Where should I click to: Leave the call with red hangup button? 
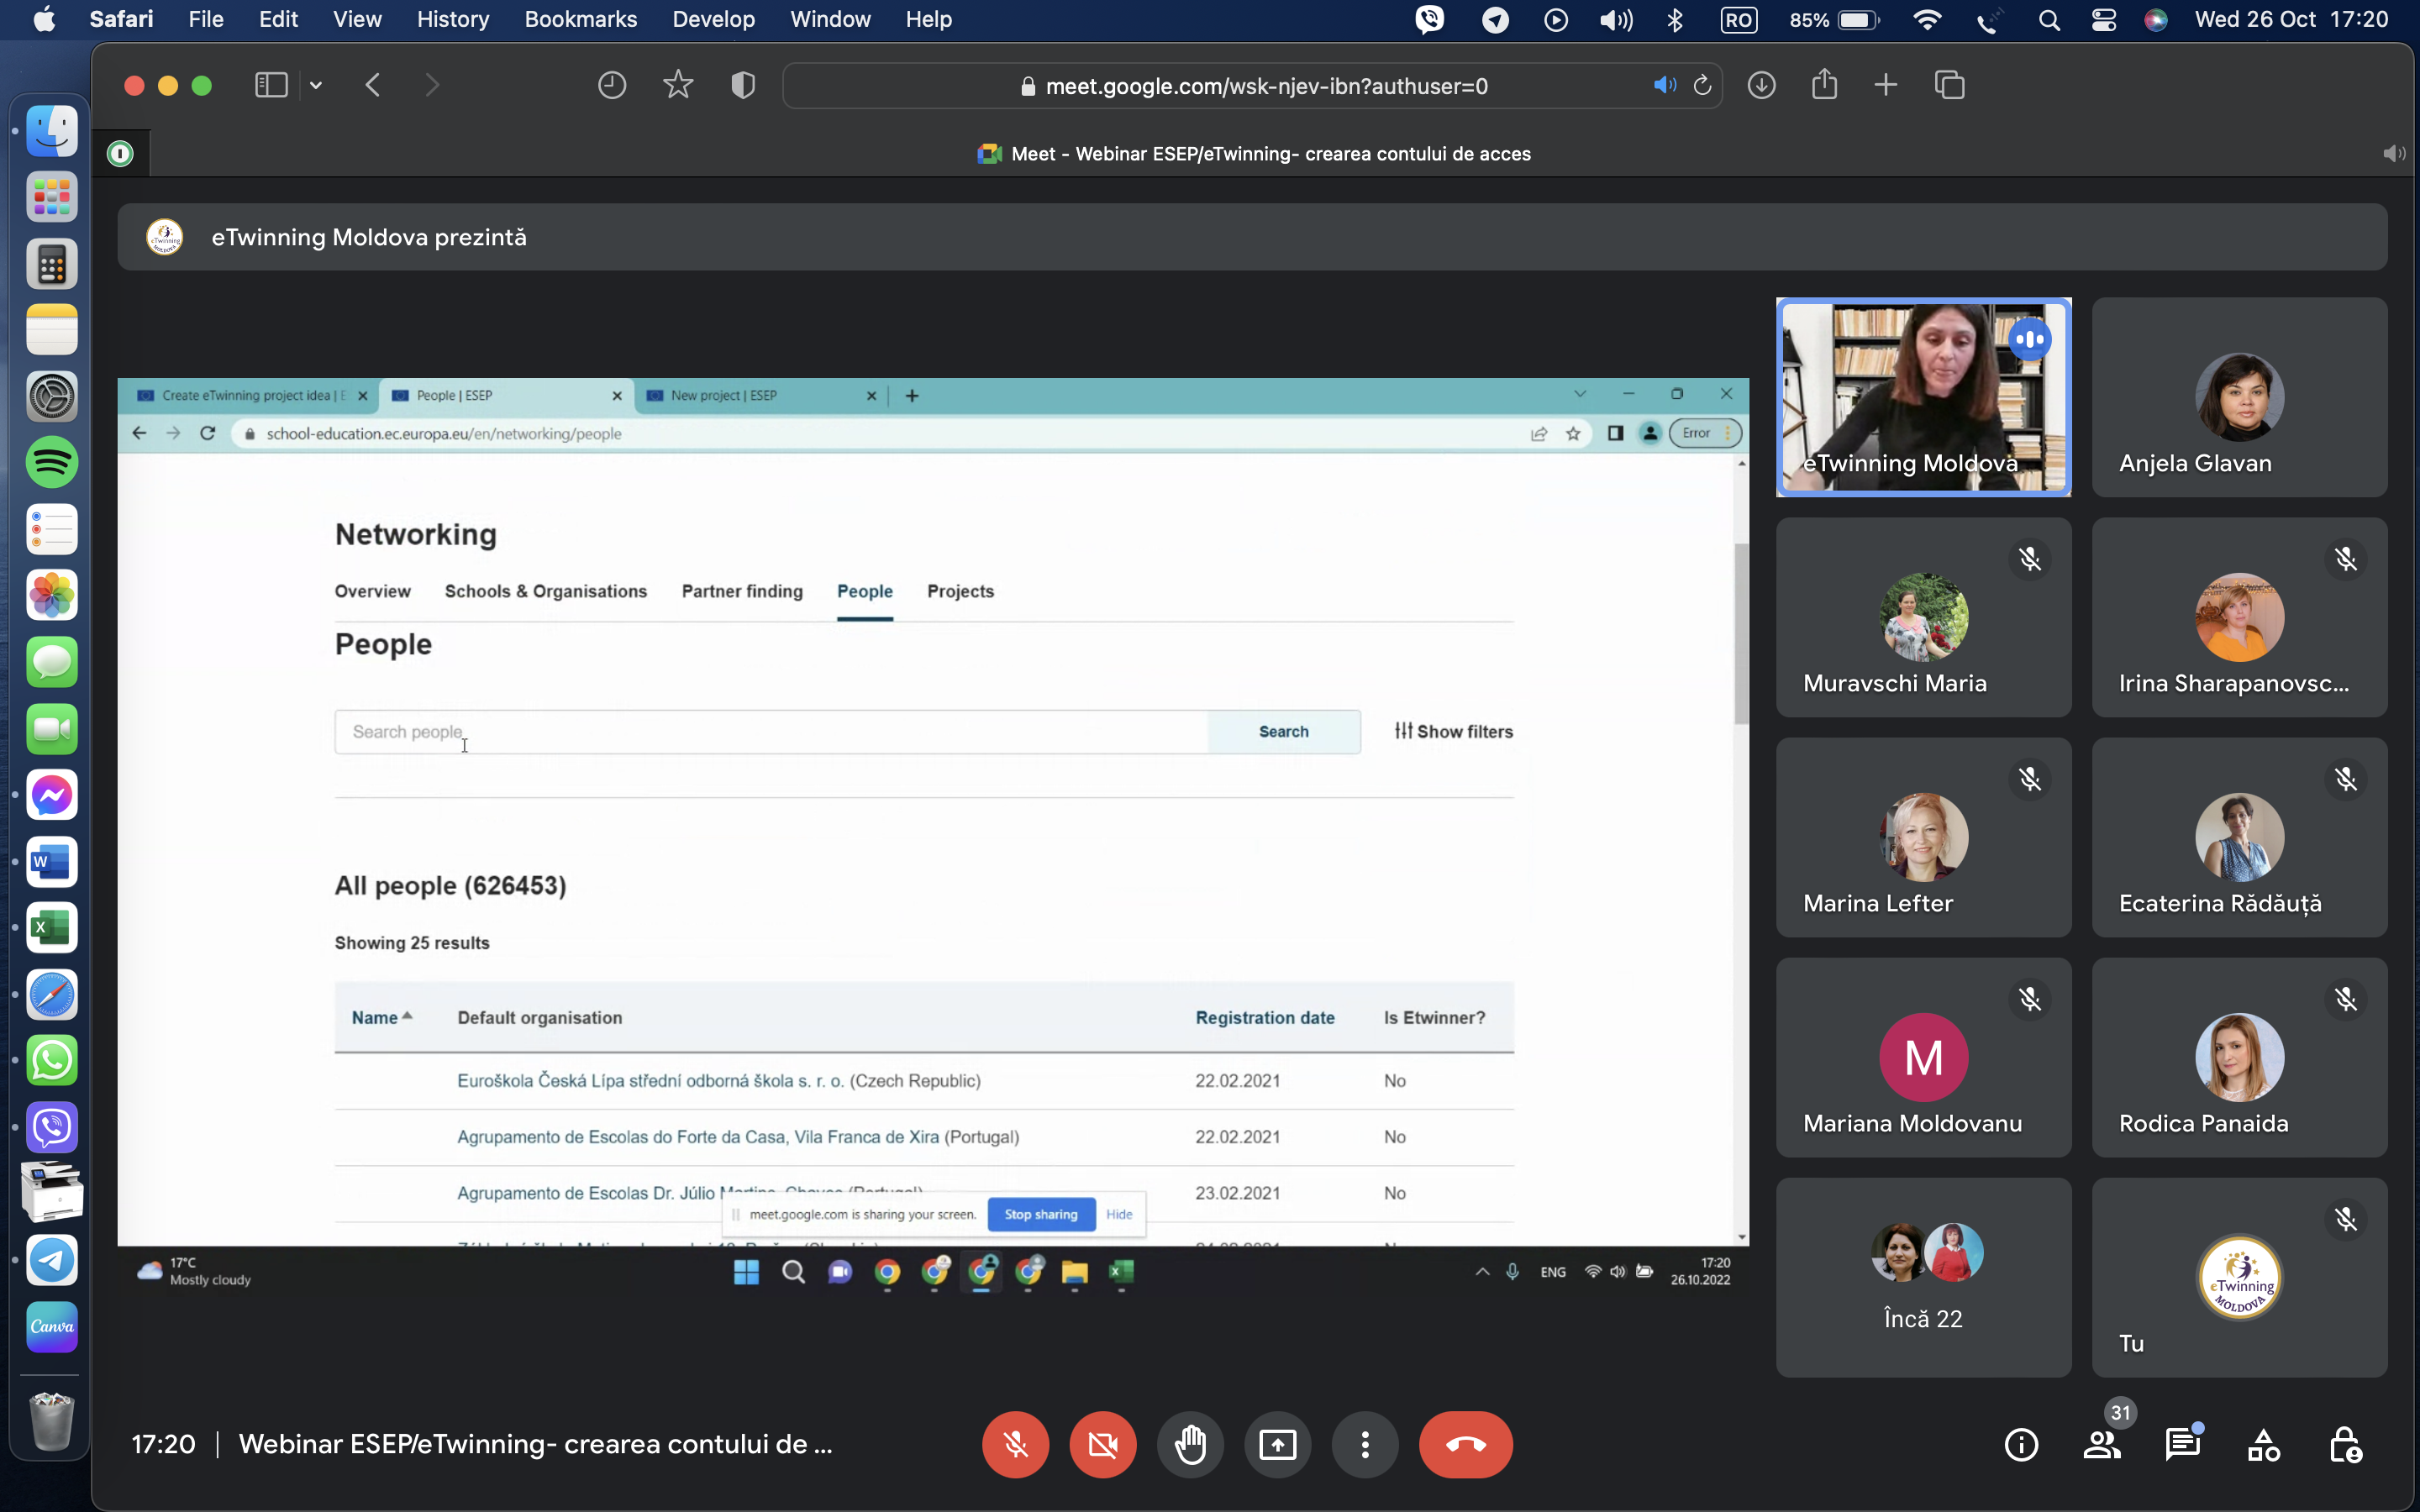pos(1466,1444)
